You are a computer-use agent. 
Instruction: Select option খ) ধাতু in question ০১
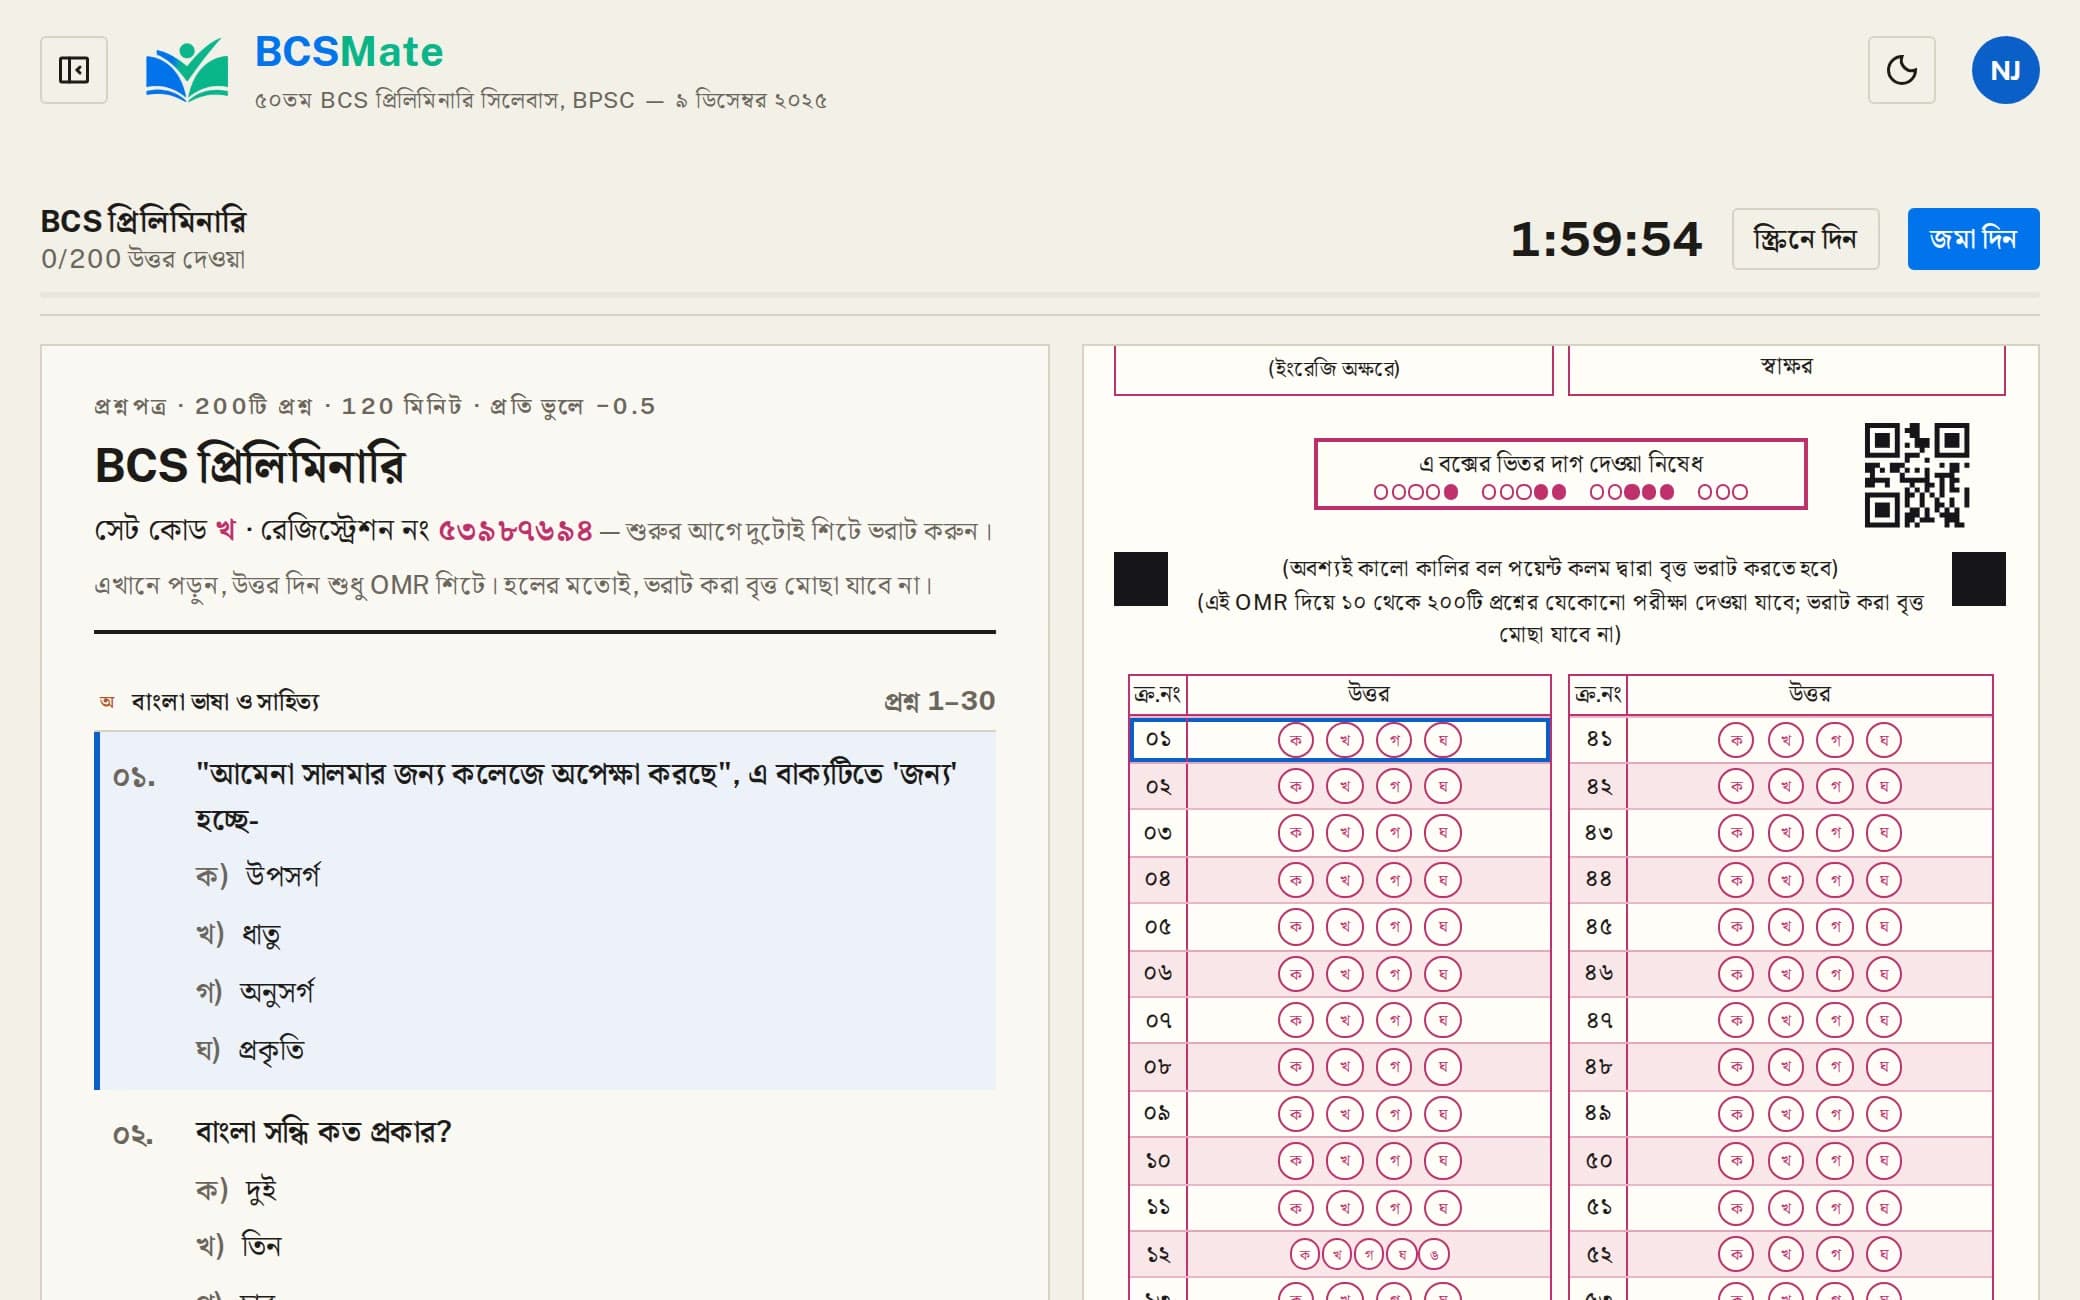coord(238,934)
